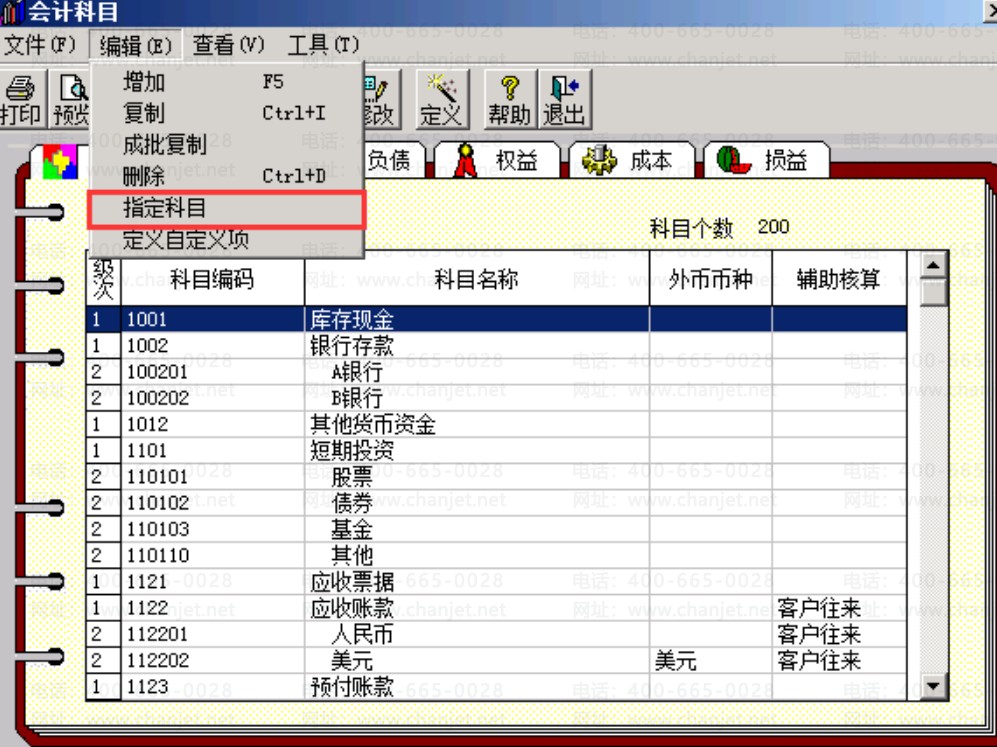Click the scrollbar up arrow
Image resolution: width=997 pixels, height=747 pixels.
(x=933, y=264)
